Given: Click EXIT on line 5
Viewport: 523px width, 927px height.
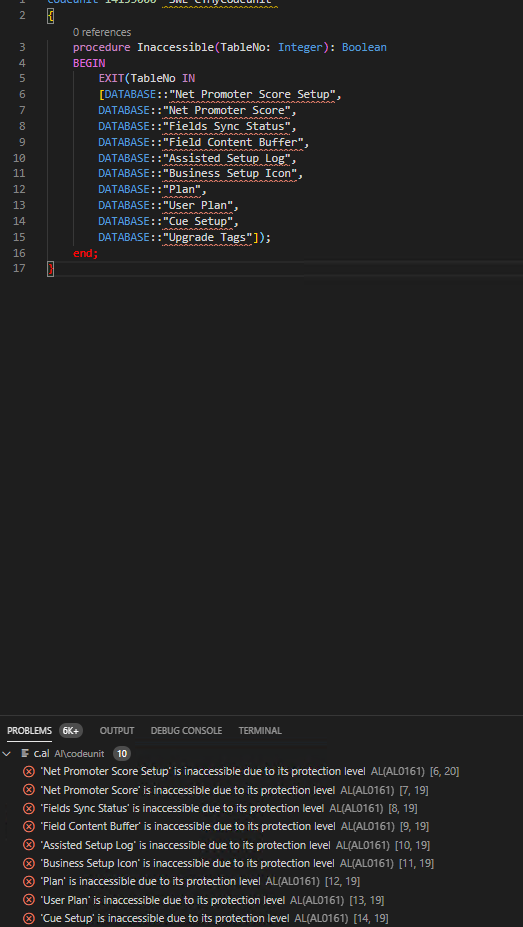Looking at the screenshot, I should pyautogui.click(x=112, y=79).
